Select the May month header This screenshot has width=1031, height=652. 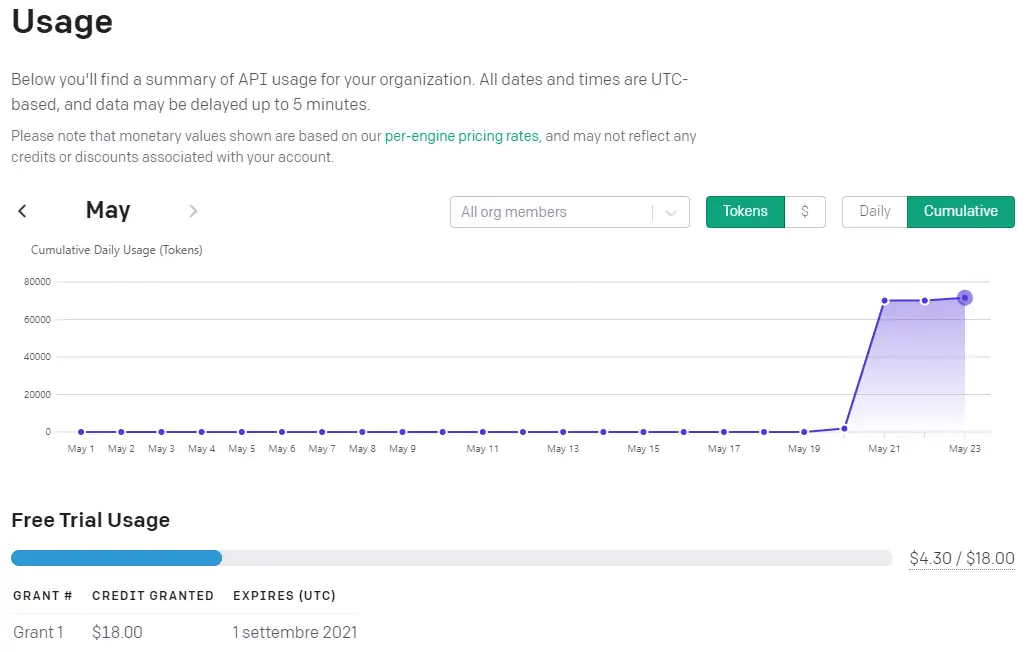point(107,210)
